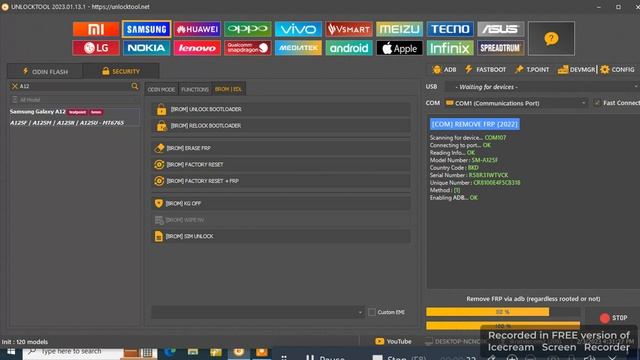Select the Qualcomm Snapdragon logo

[x=248, y=48]
